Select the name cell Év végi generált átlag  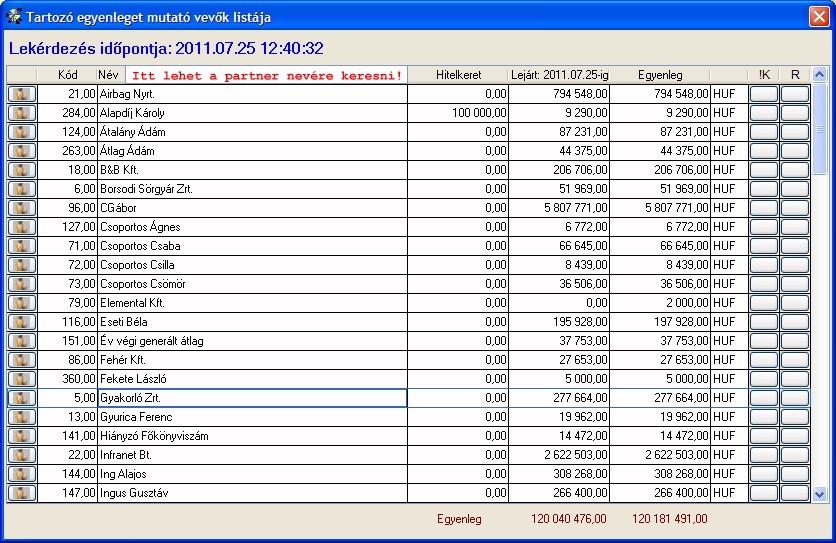click(252, 341)
